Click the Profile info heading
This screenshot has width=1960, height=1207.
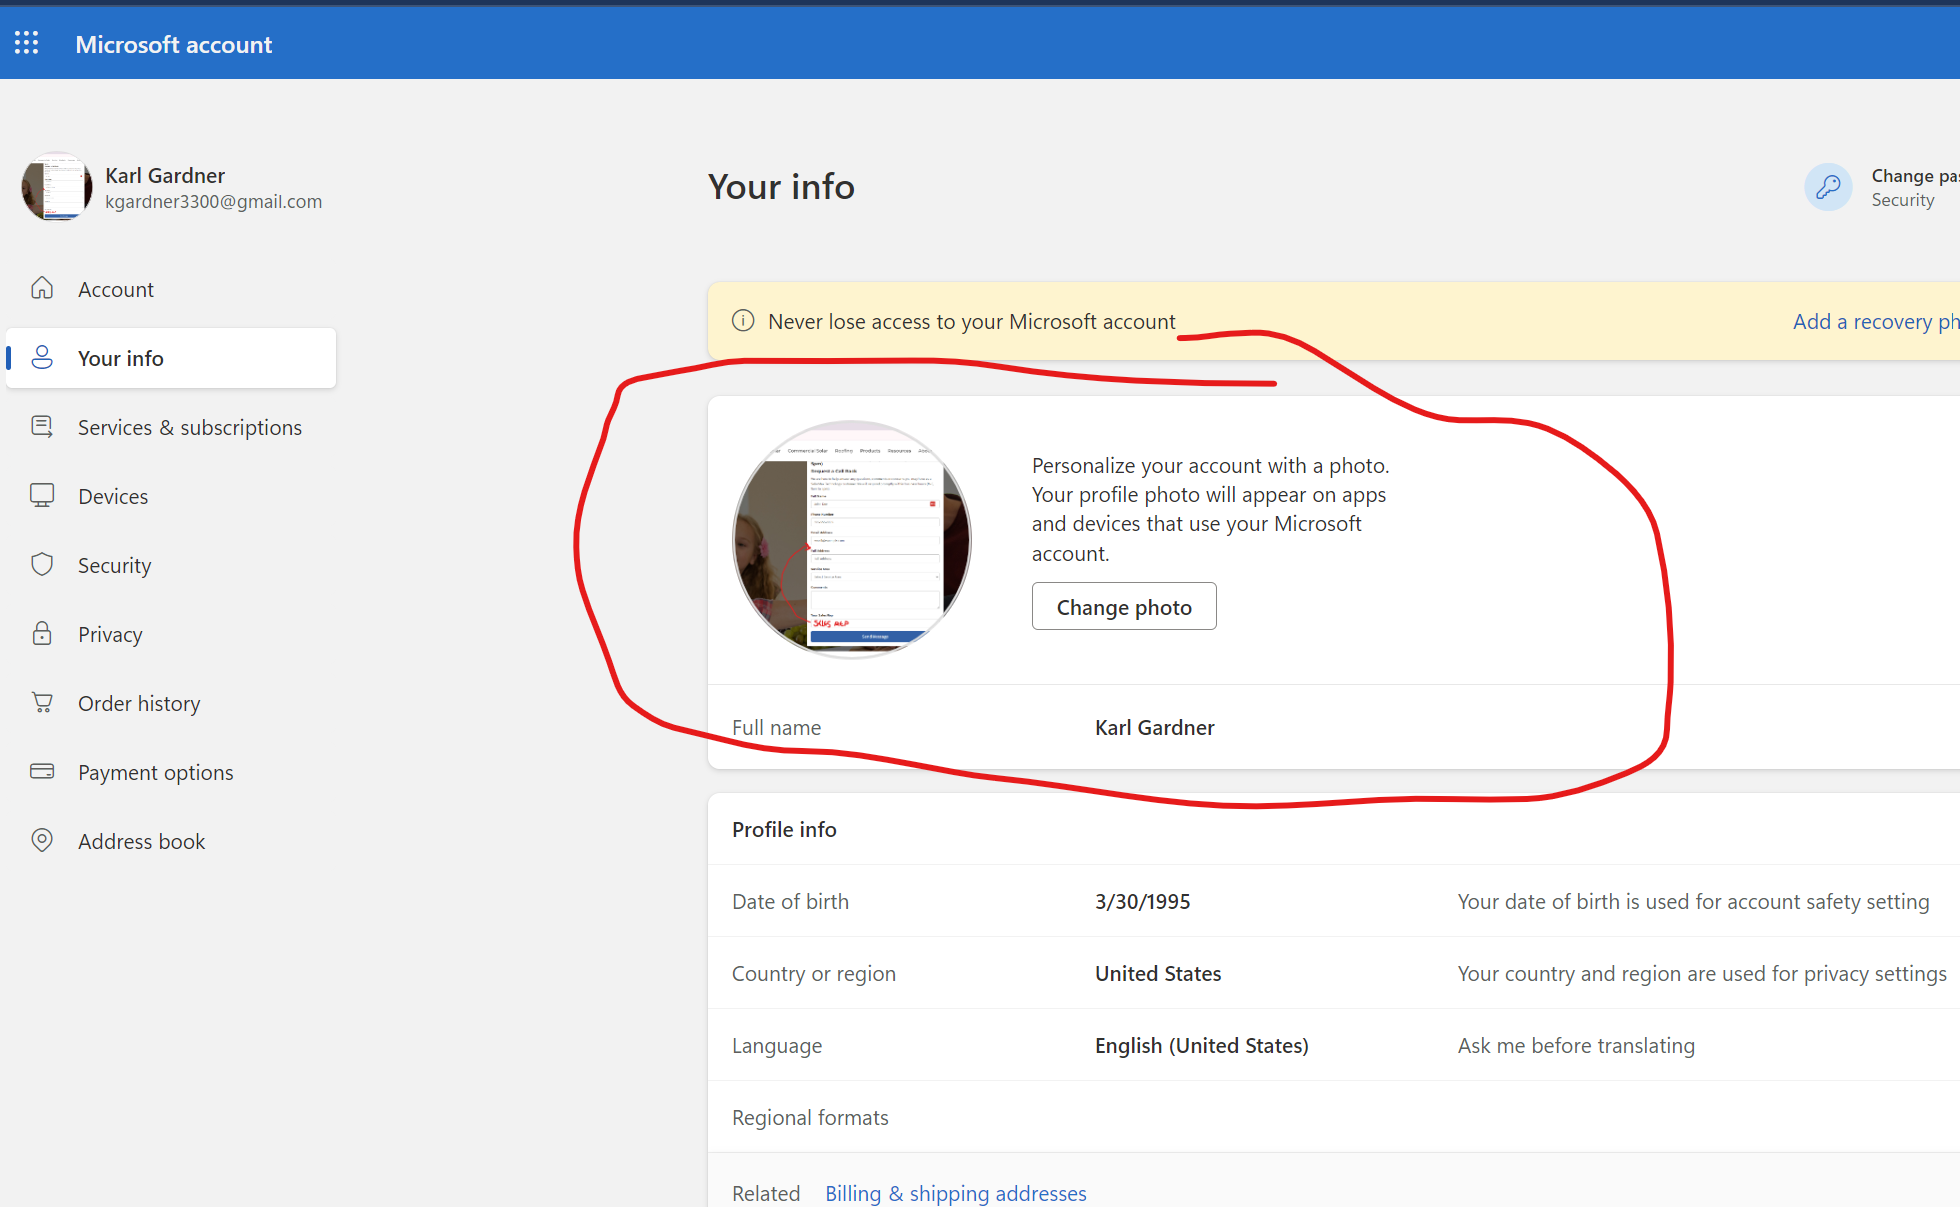[x=784, y=829]
